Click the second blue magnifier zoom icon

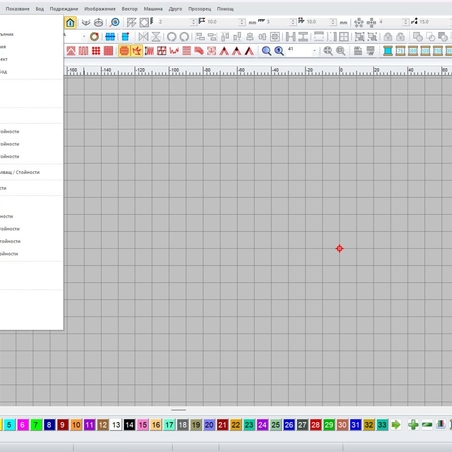point(279,51)
